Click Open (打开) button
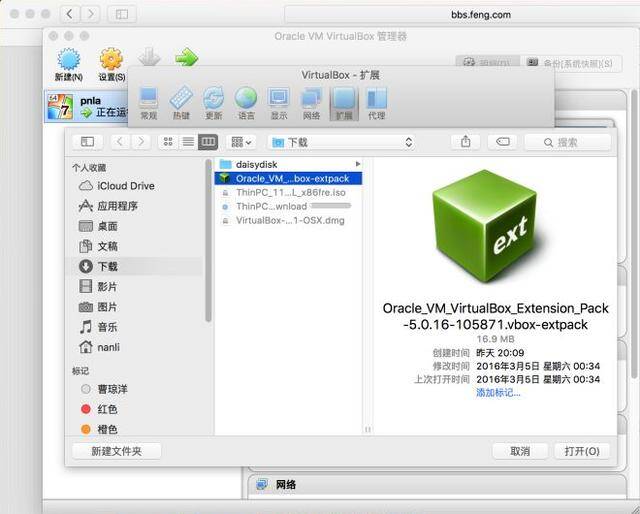This screenshot has width=640, height=514. [582, 451]
